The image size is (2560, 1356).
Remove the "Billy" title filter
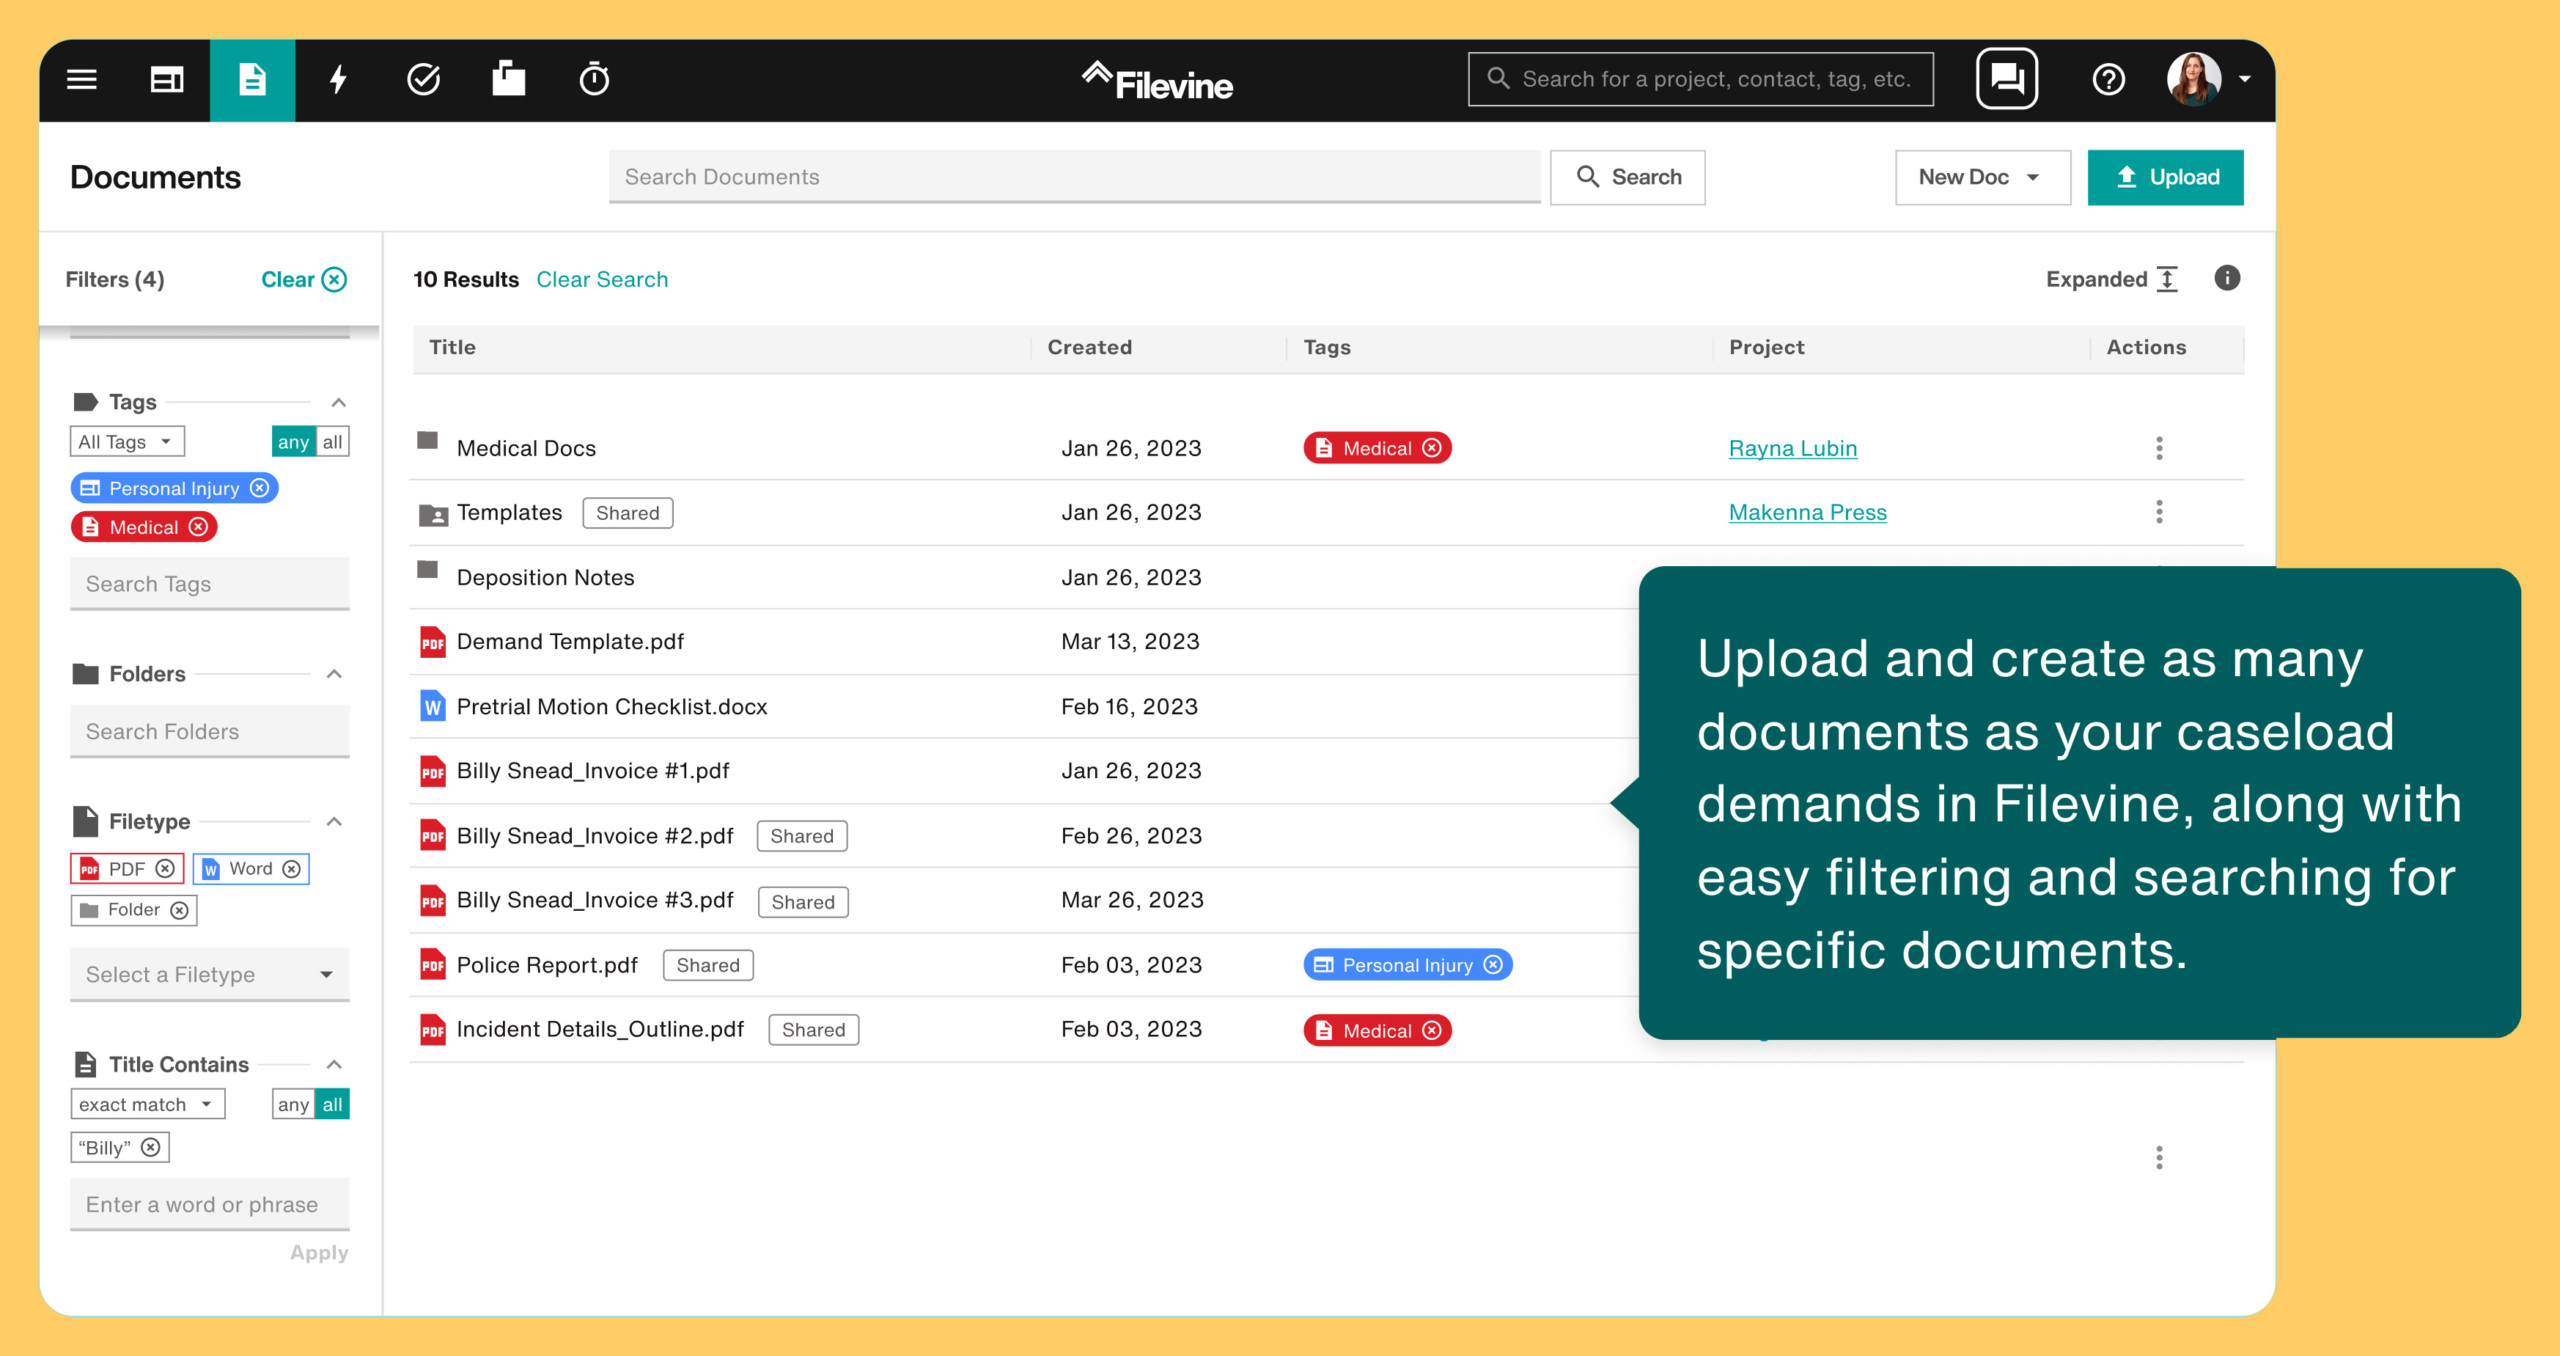coord(151,1147)
